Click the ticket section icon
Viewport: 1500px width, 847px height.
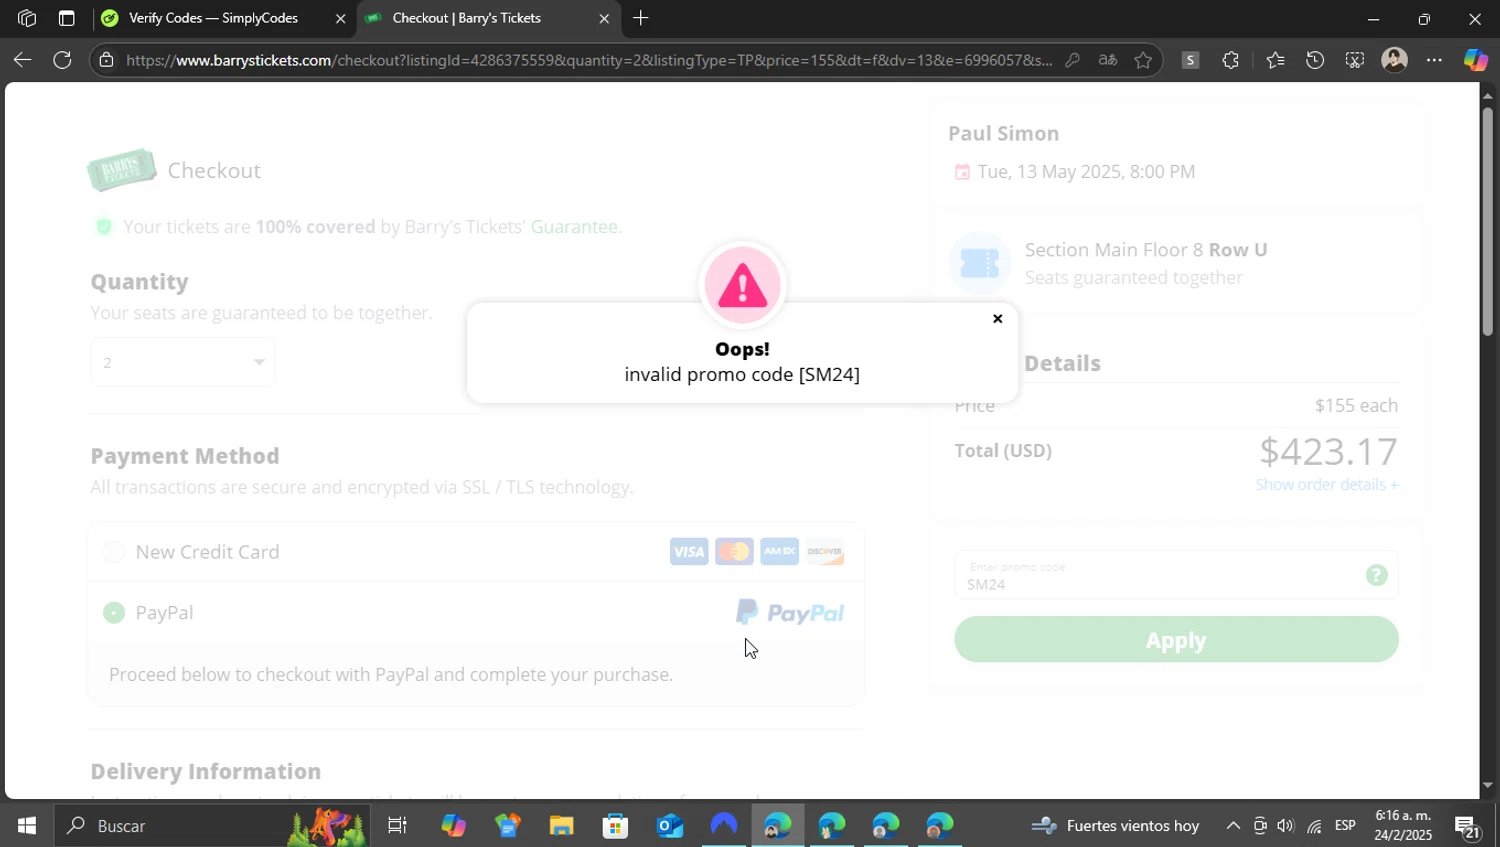[x=980, y=263]
